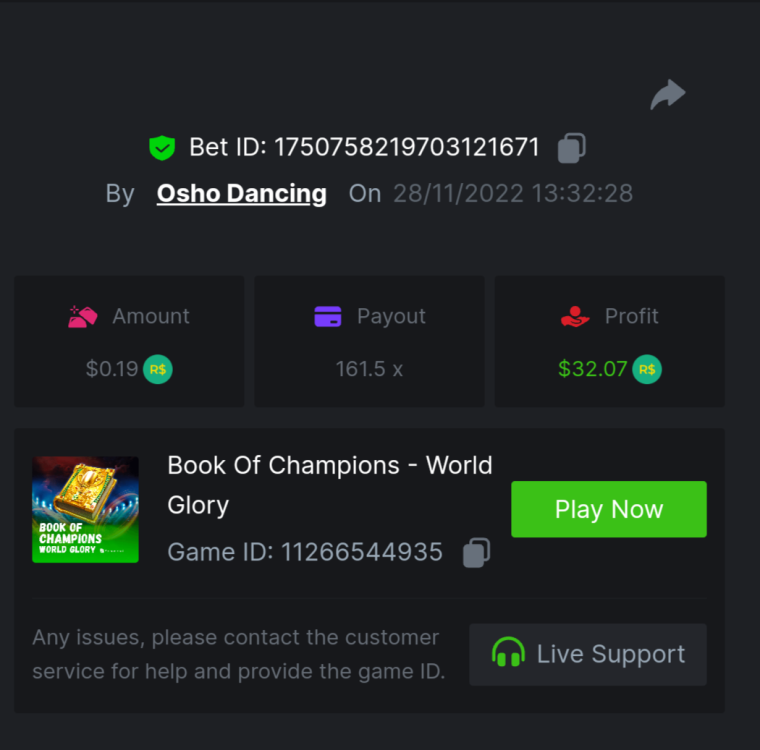Viewport: 760px width, 750px height.
Task: Click the green headset support icon
Action: click(x=509, y=654)
